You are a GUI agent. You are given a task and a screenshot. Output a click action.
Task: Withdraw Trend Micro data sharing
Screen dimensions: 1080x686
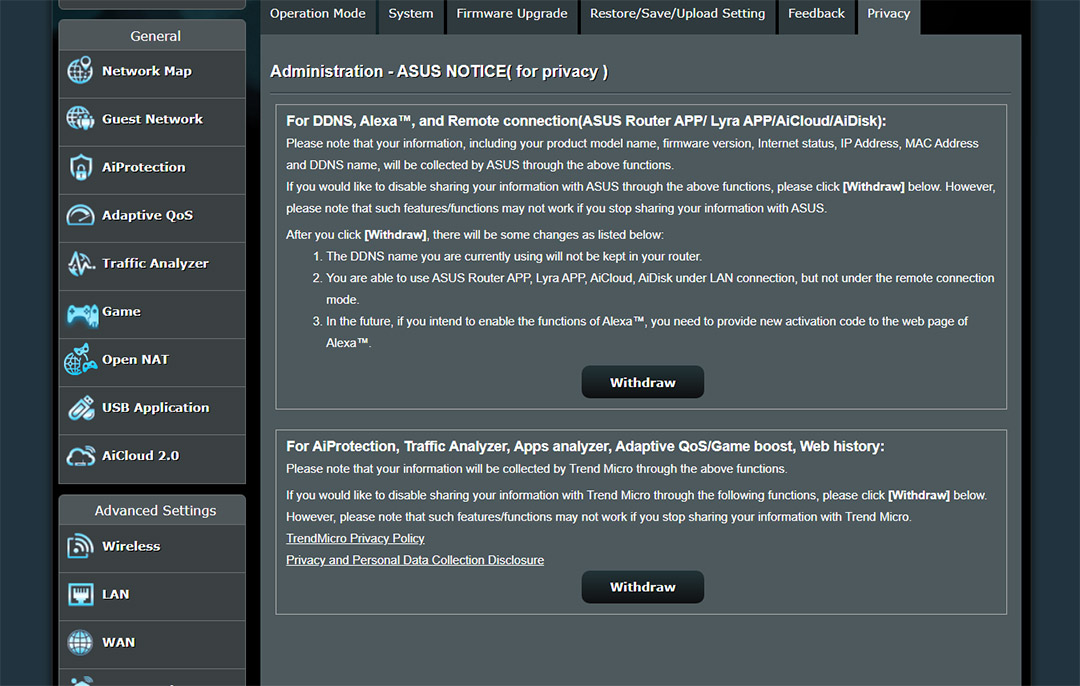pos(643,587)
